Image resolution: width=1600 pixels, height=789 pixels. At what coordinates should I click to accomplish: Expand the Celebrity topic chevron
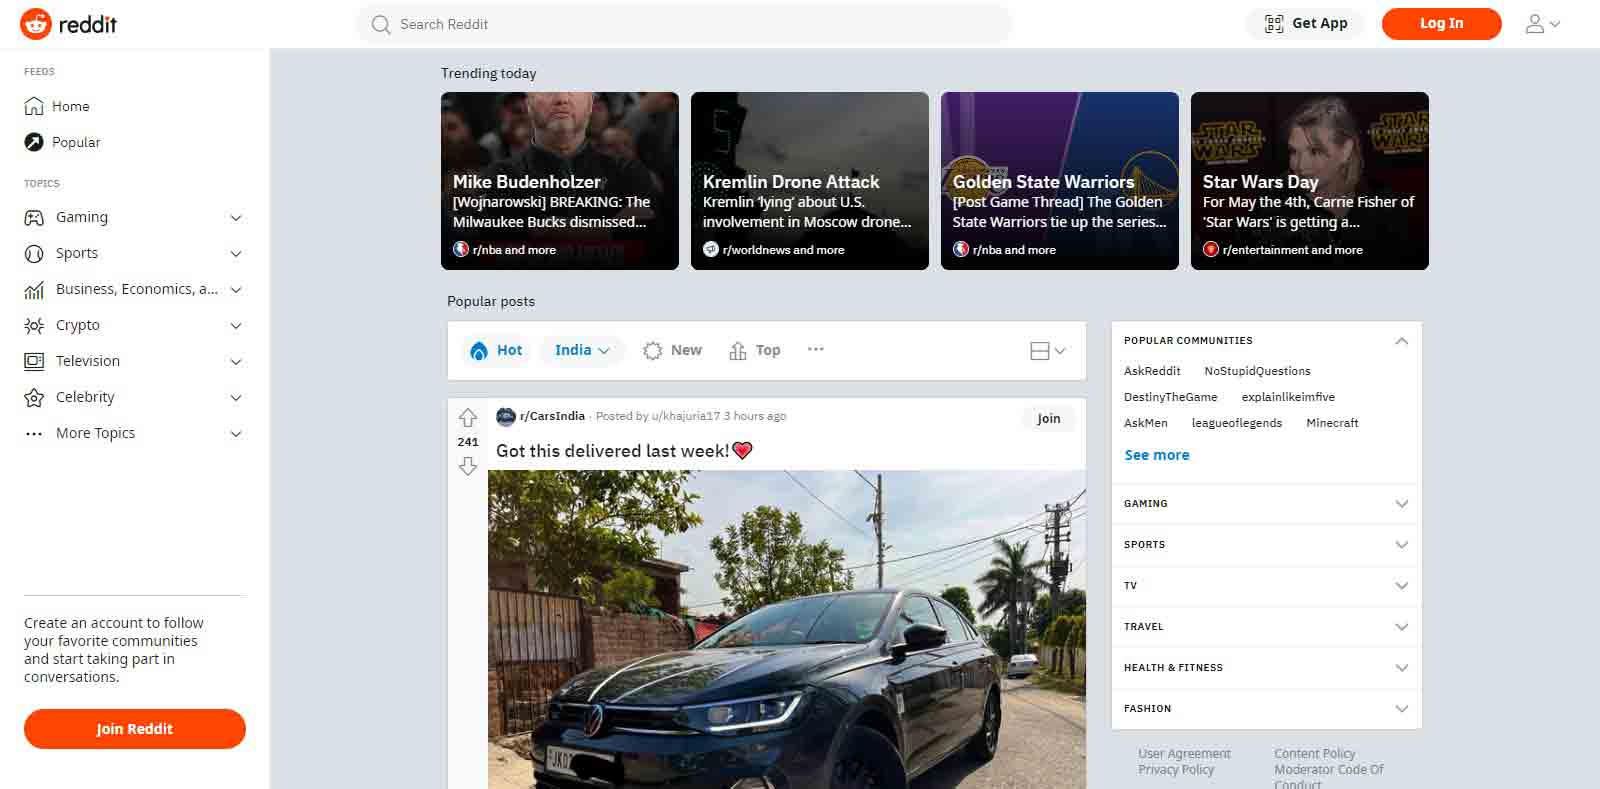point(236,398)
